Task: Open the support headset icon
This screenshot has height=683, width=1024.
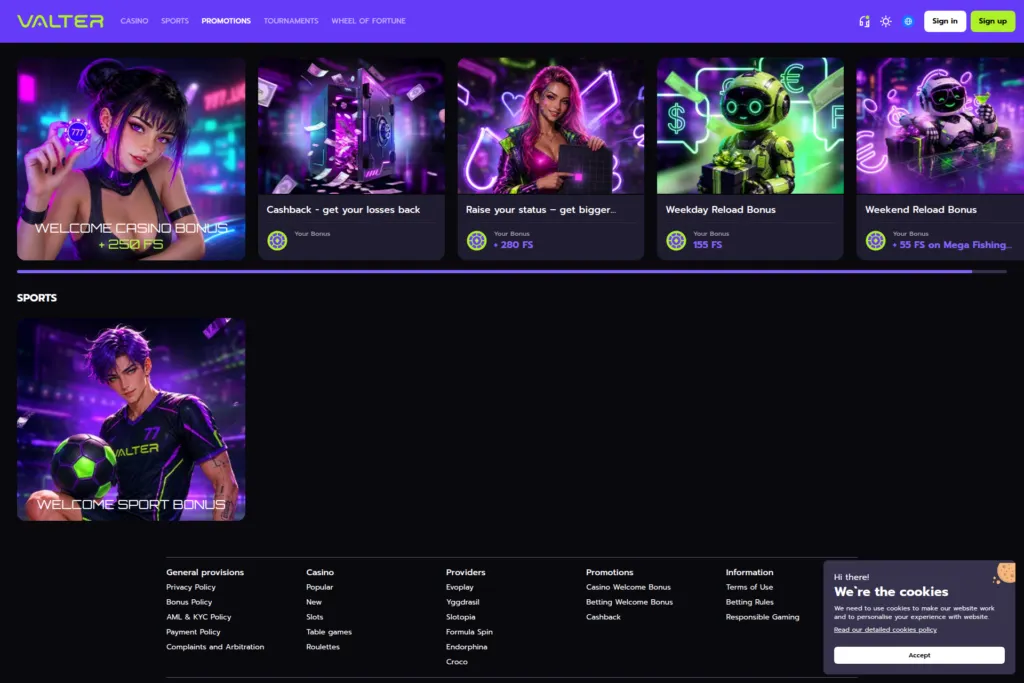Action: (864, 22)
